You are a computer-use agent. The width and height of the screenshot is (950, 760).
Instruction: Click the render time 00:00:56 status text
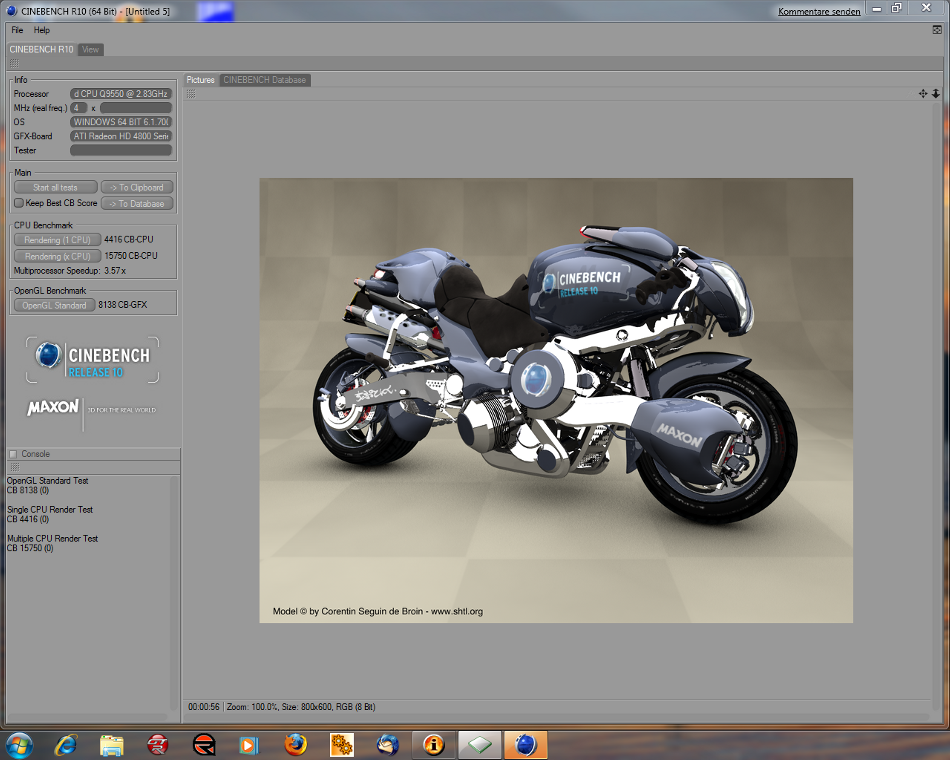[x=204, y=707]
